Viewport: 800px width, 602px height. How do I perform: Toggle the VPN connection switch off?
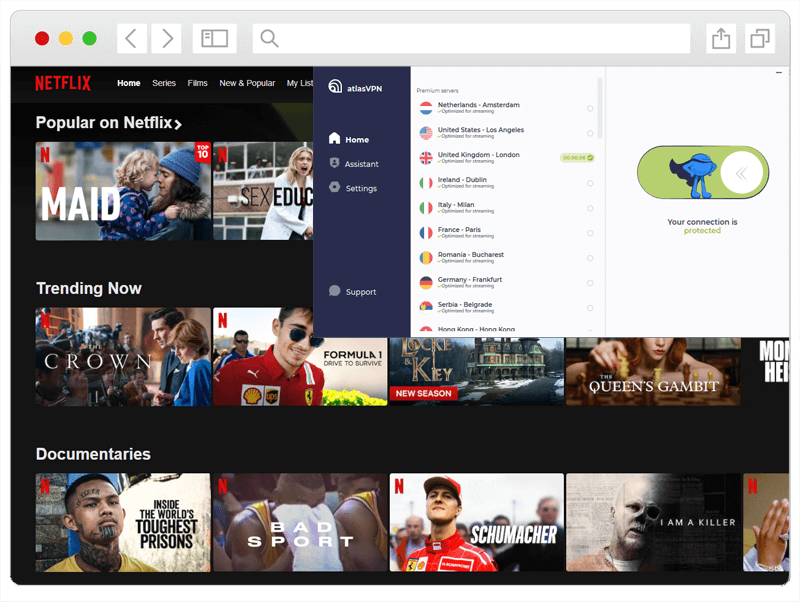pos(703,172)
